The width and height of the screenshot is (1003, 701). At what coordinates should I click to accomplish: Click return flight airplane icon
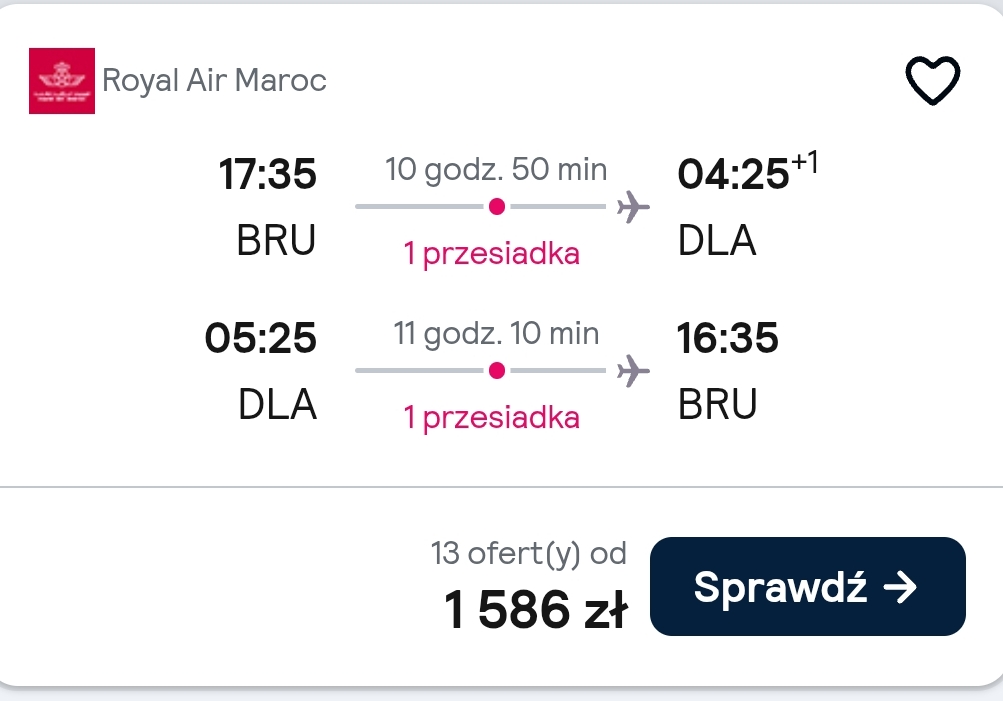[633, 370]
